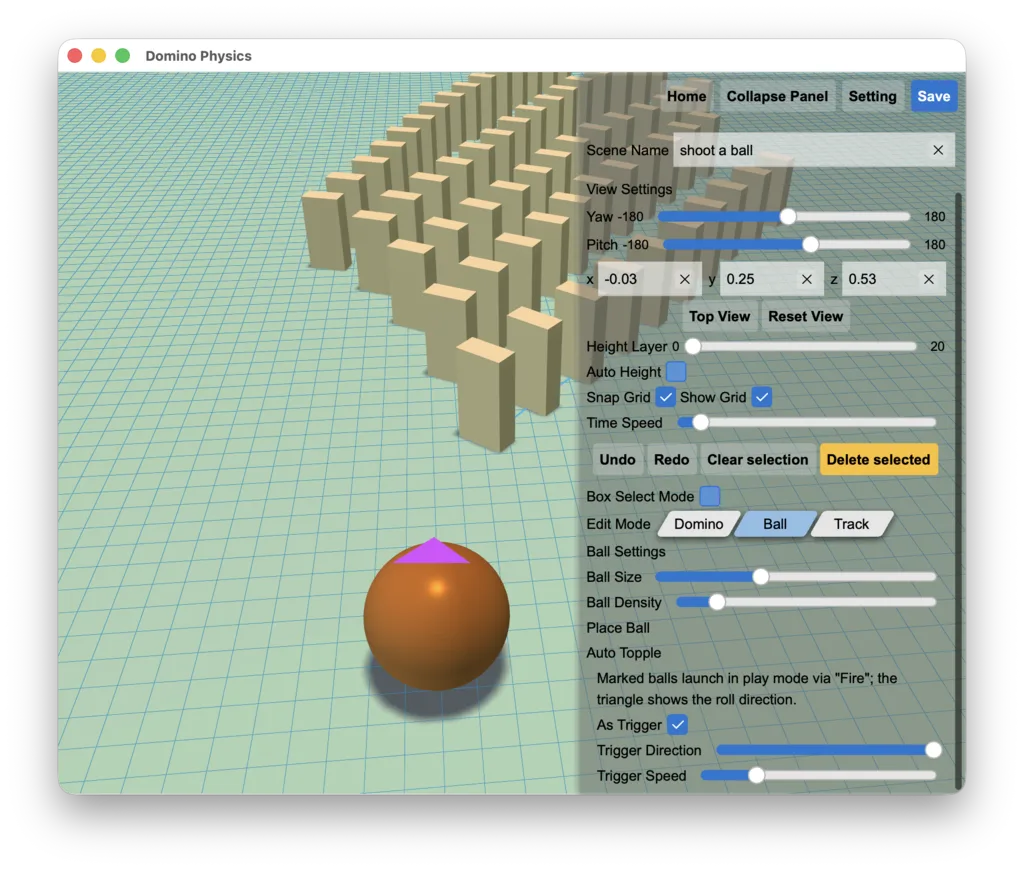Go to Home

click(686, 97)
